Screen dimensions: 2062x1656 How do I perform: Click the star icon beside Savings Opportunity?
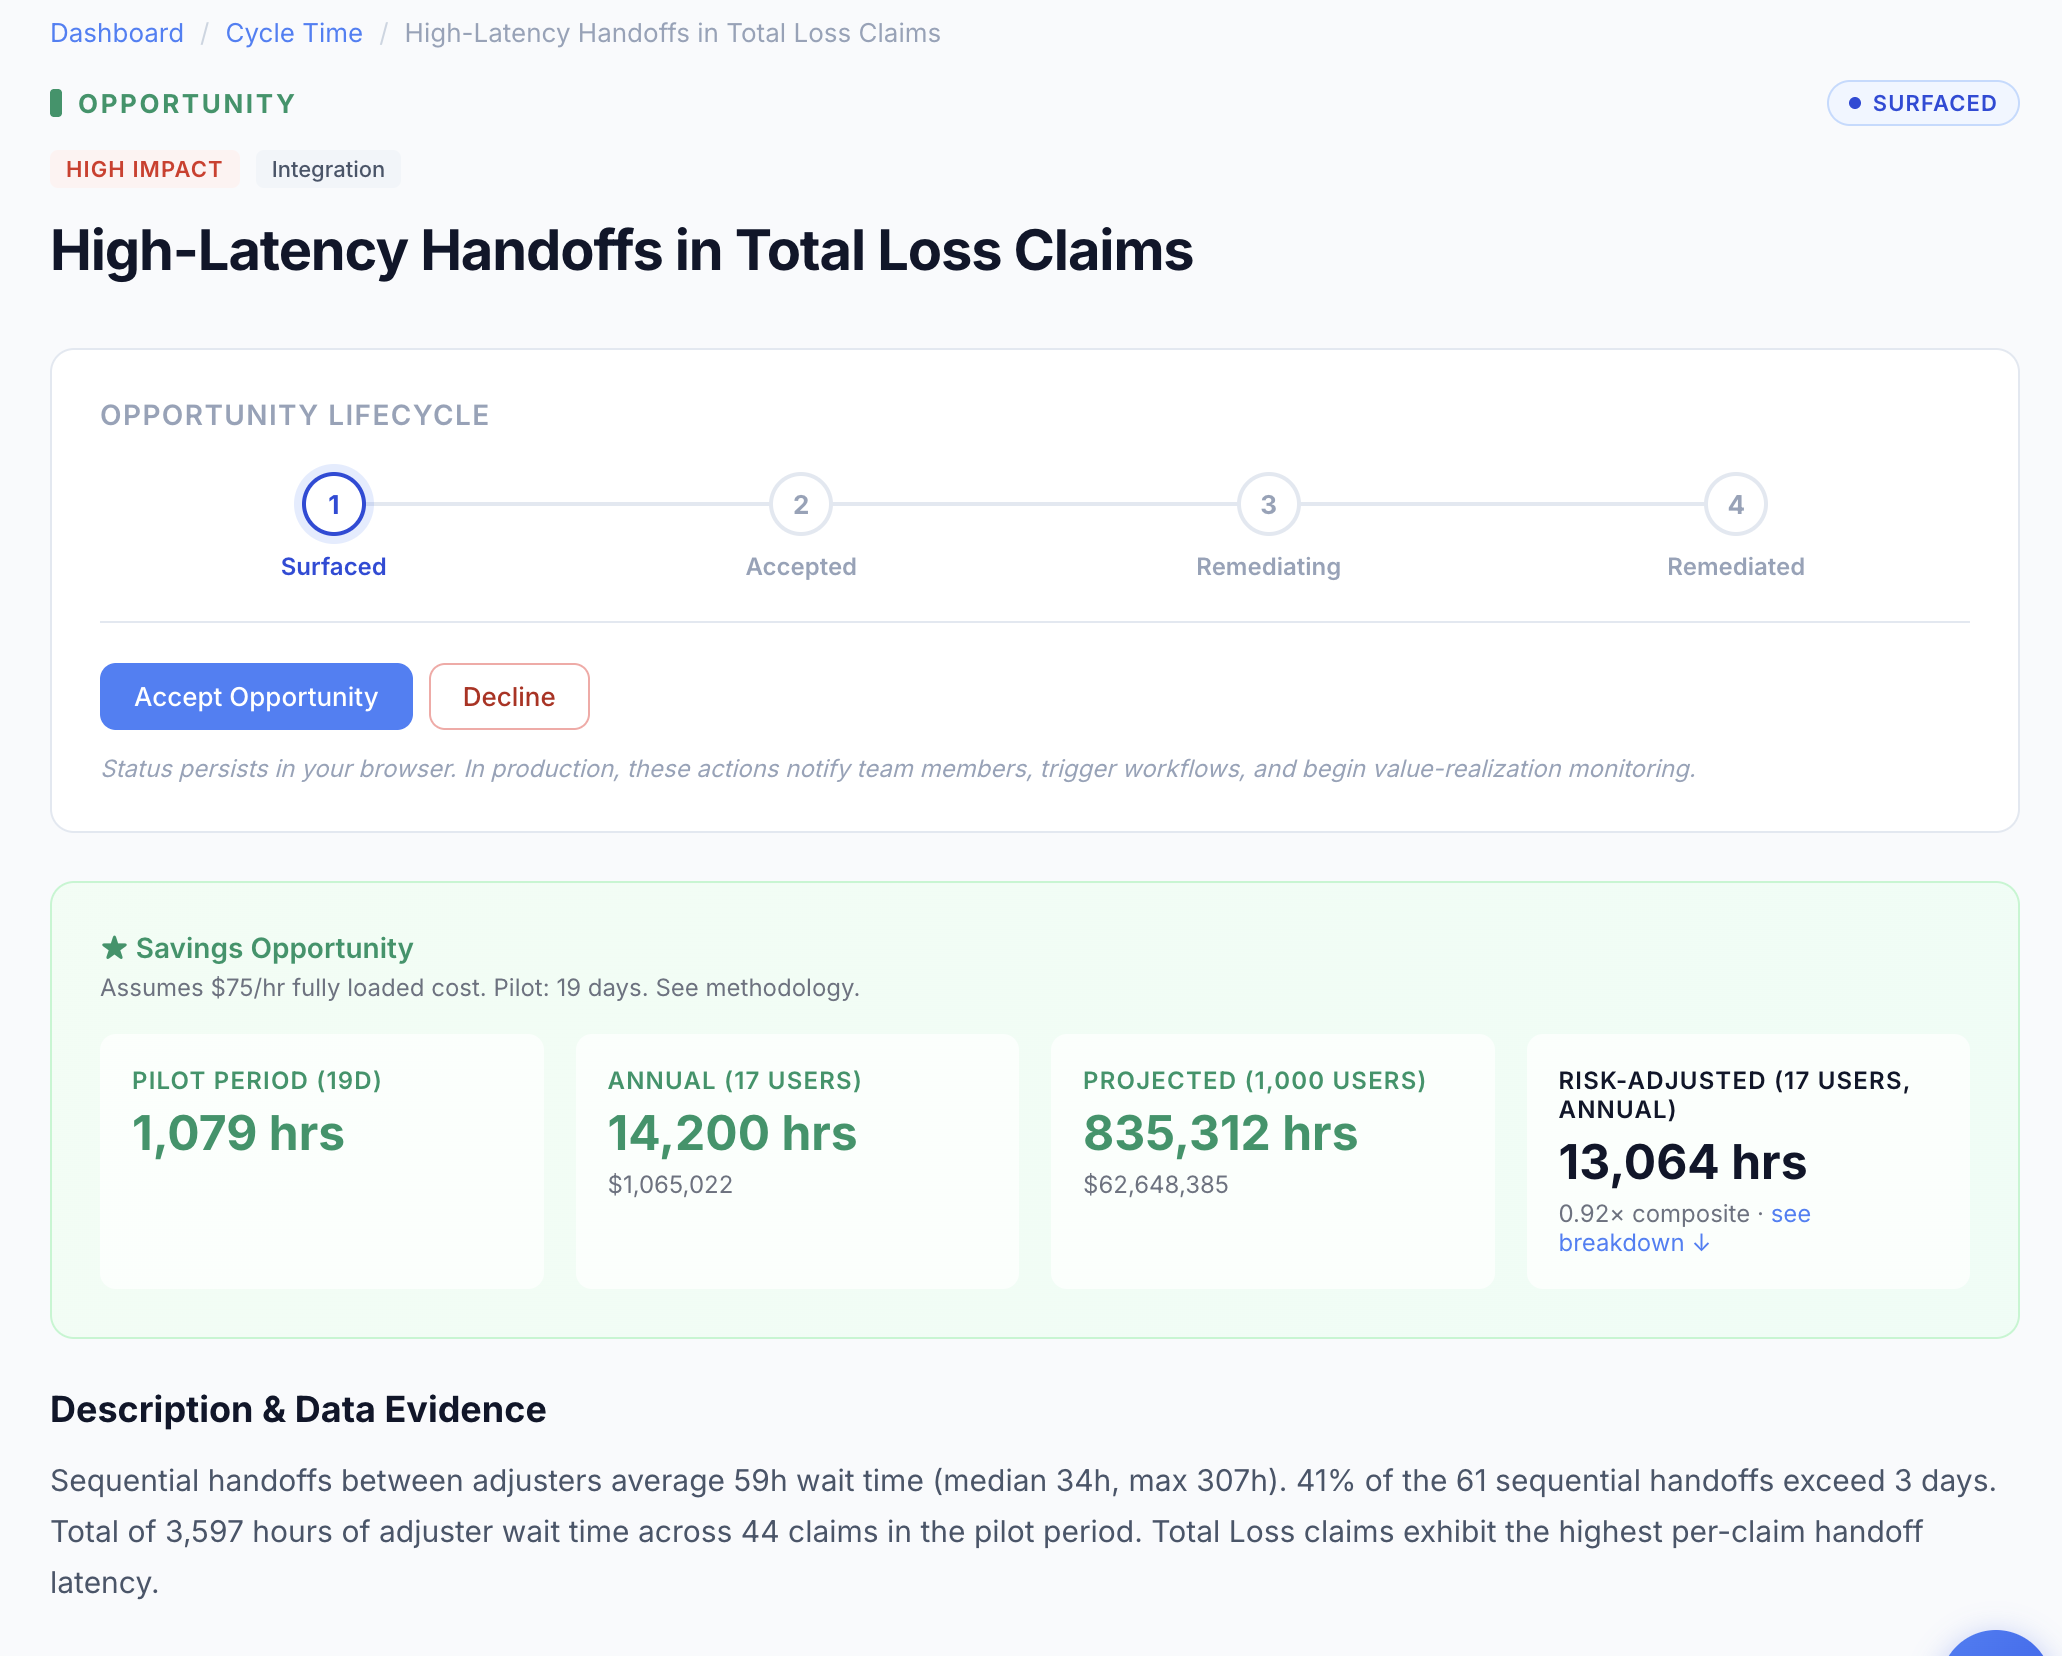(x=114, y=946)
